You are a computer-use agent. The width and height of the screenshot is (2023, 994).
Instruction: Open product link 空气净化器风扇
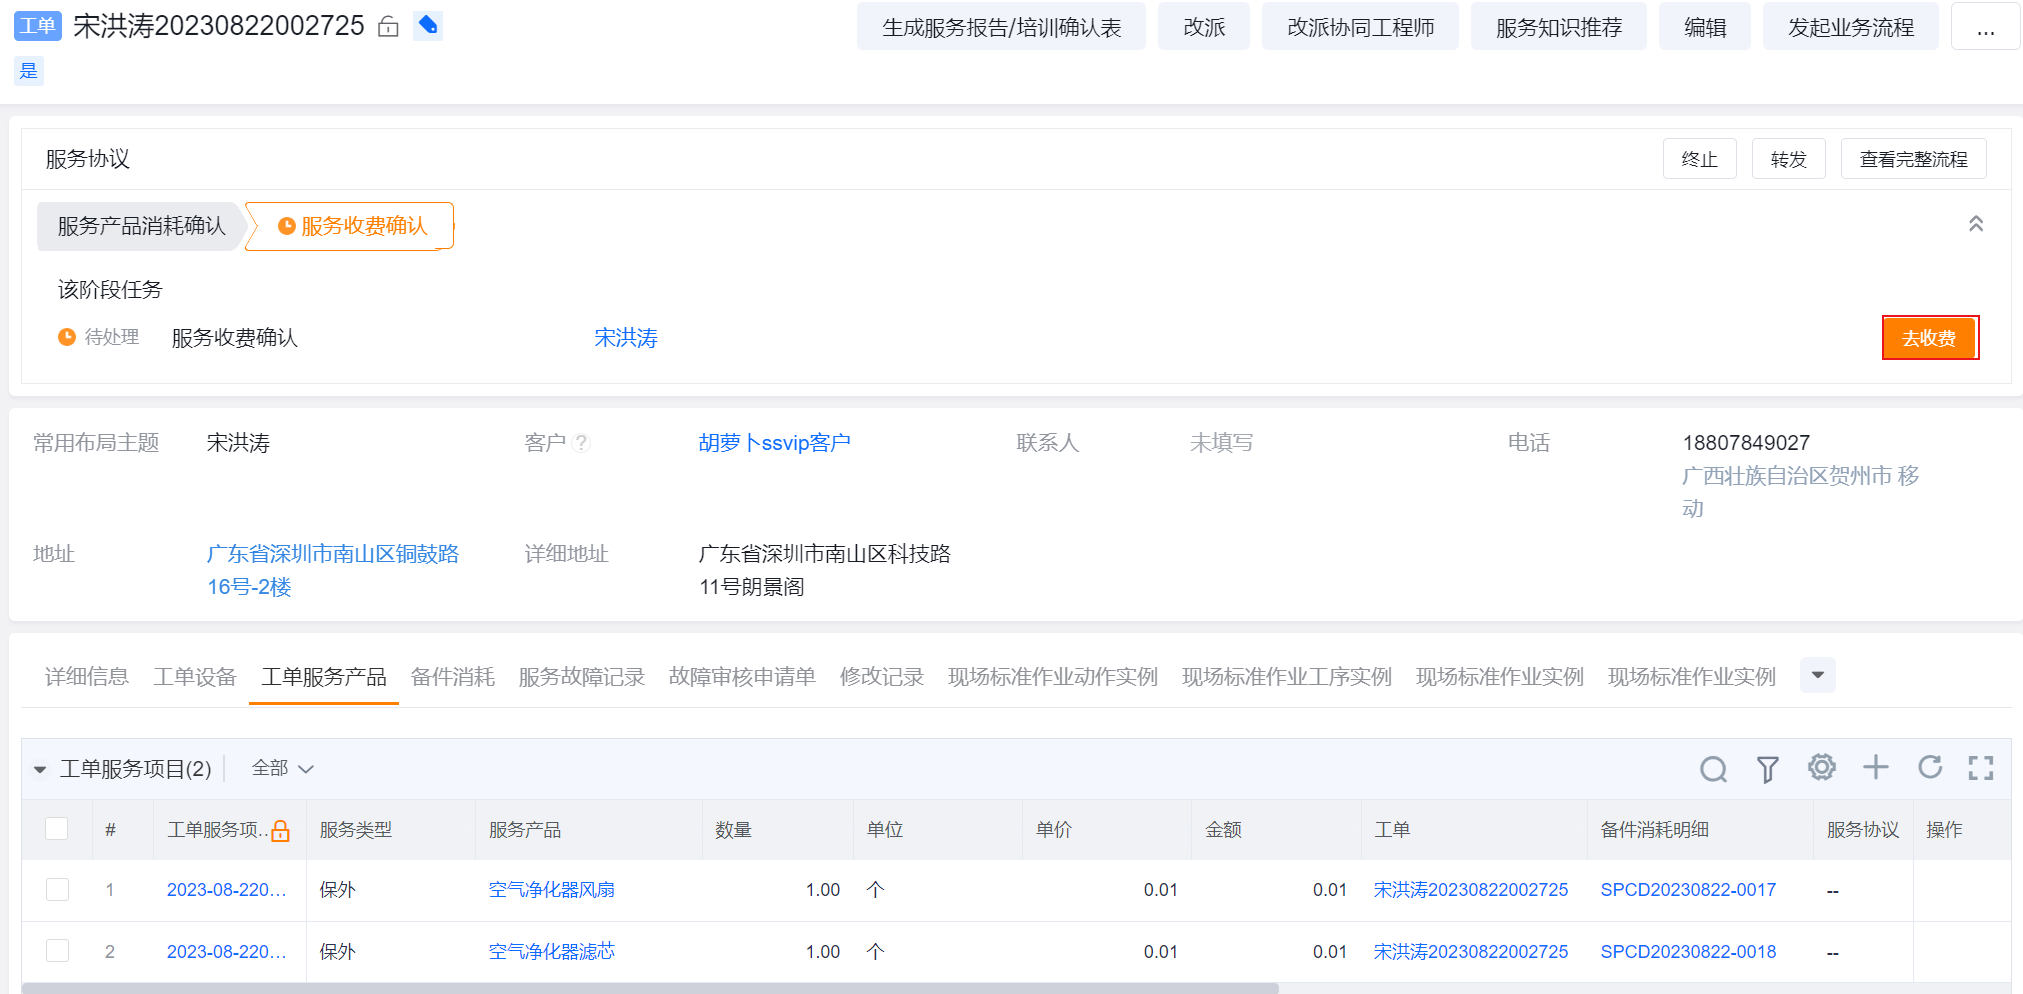click(552, 889)
